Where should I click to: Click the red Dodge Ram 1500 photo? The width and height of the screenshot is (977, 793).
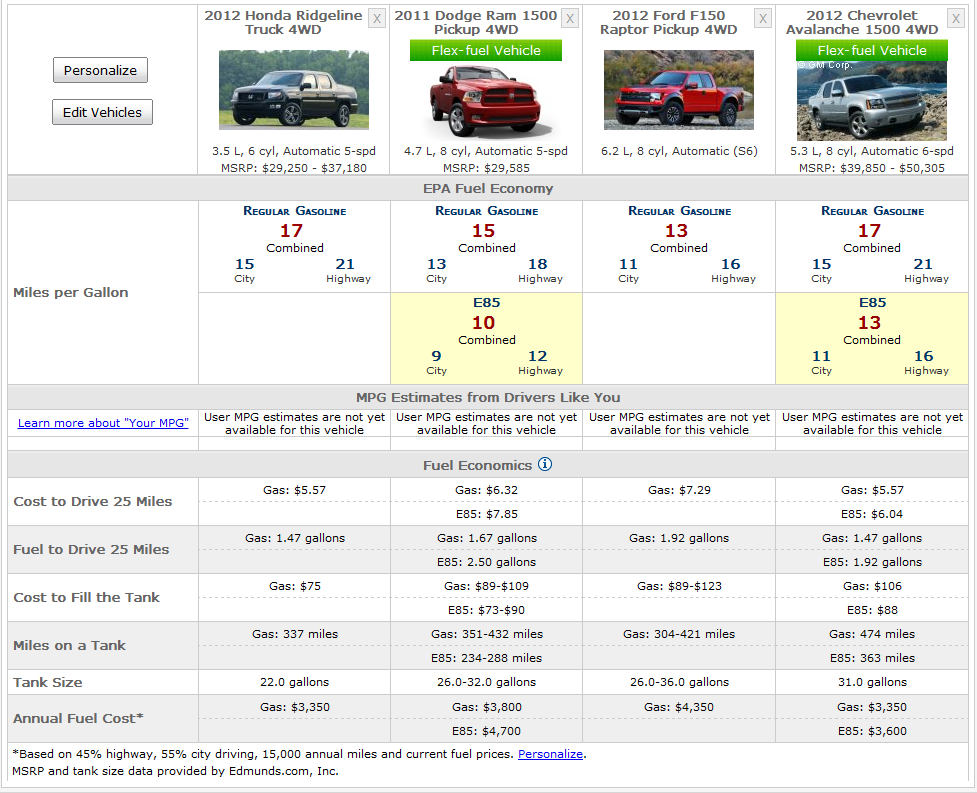(x=486, y=101)
